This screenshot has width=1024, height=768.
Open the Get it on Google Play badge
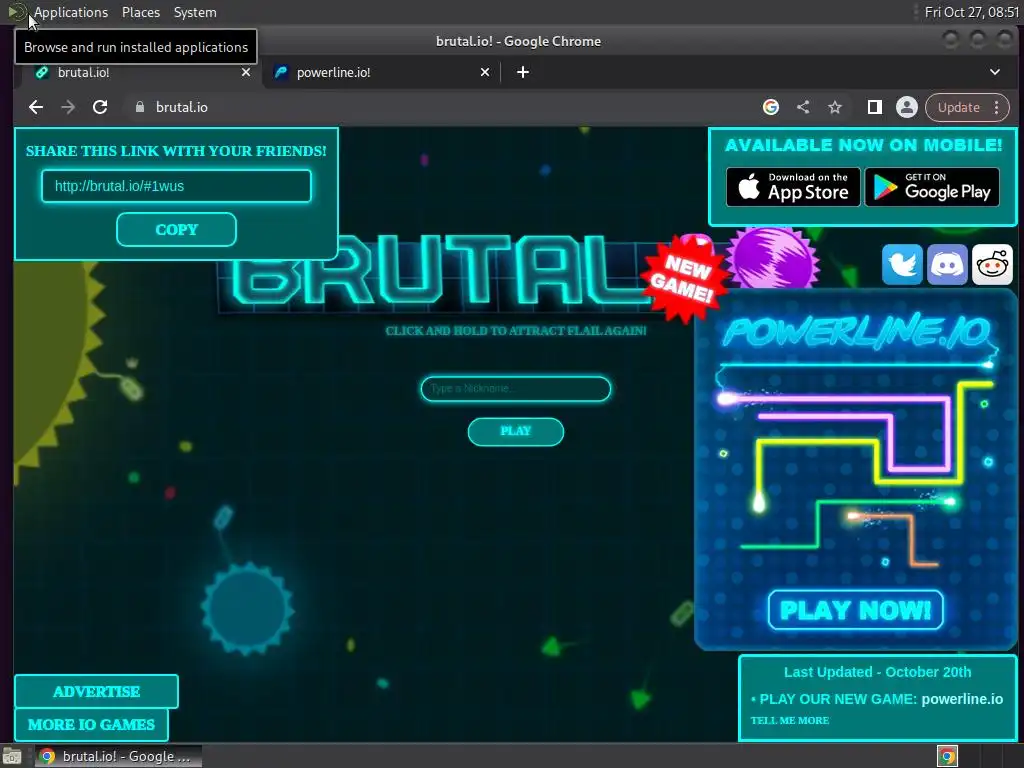point(932,187)
